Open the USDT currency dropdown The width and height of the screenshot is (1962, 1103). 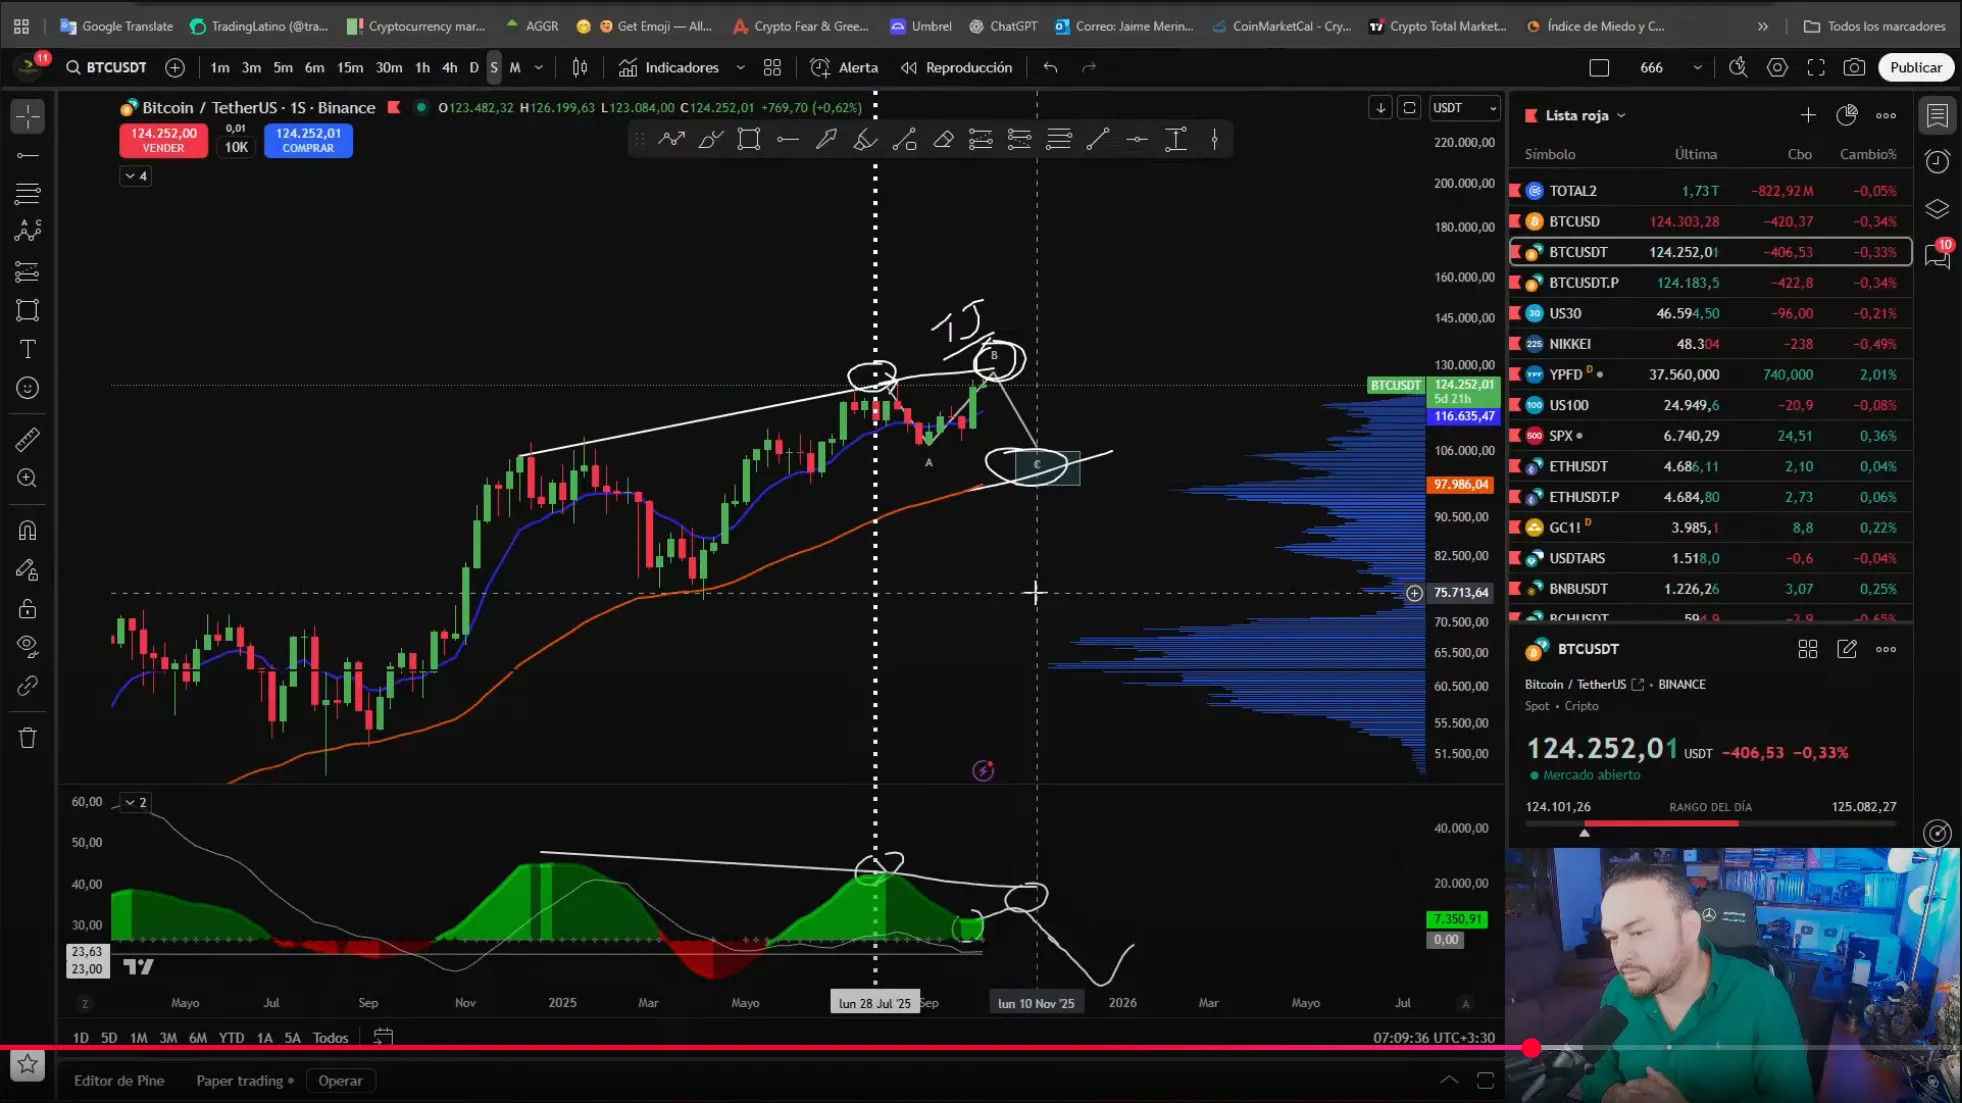point(1464,108)
